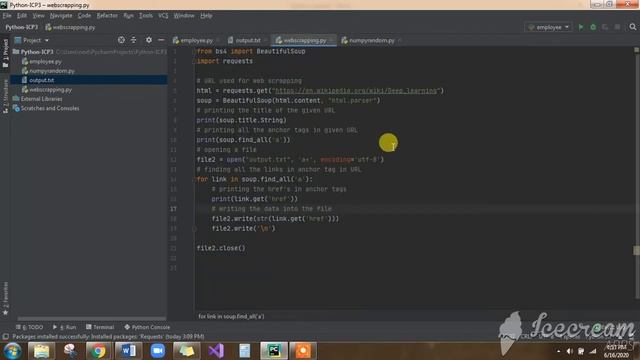The image size is (640, 360).
Task: Open Project panel settings gear
Action: 149,40
